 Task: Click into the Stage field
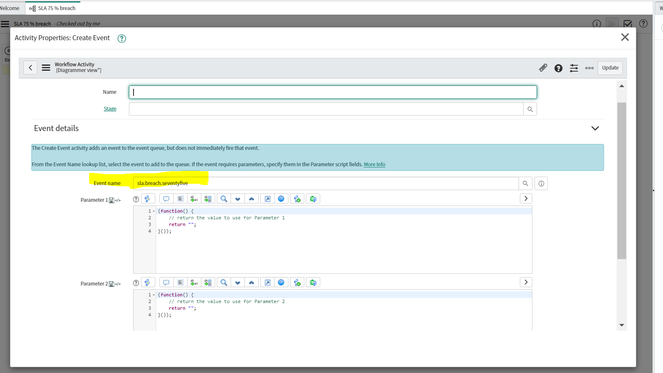click(326, 109)
